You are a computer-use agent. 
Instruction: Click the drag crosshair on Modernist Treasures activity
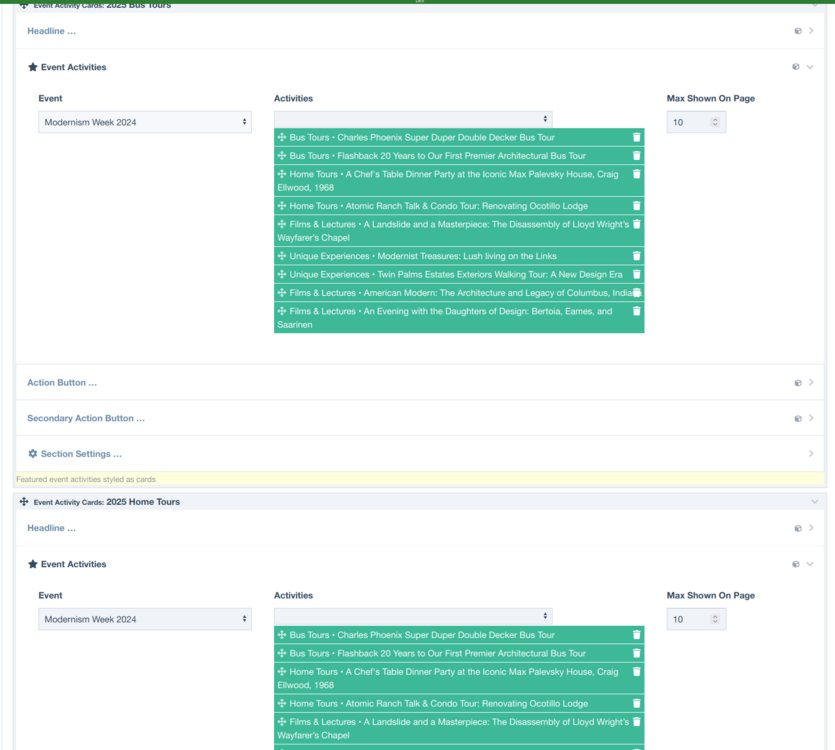point(284,256)
